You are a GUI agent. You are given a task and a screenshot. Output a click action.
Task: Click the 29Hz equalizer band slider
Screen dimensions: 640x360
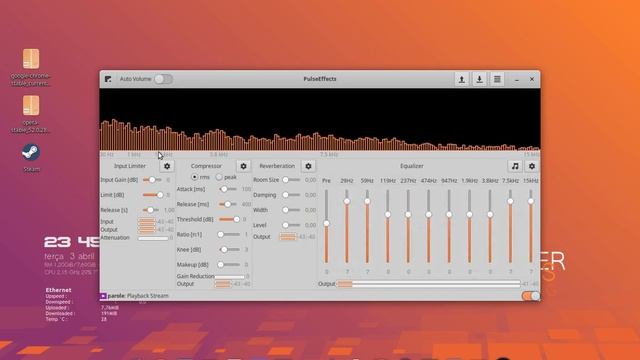click(x=347, y=227)
